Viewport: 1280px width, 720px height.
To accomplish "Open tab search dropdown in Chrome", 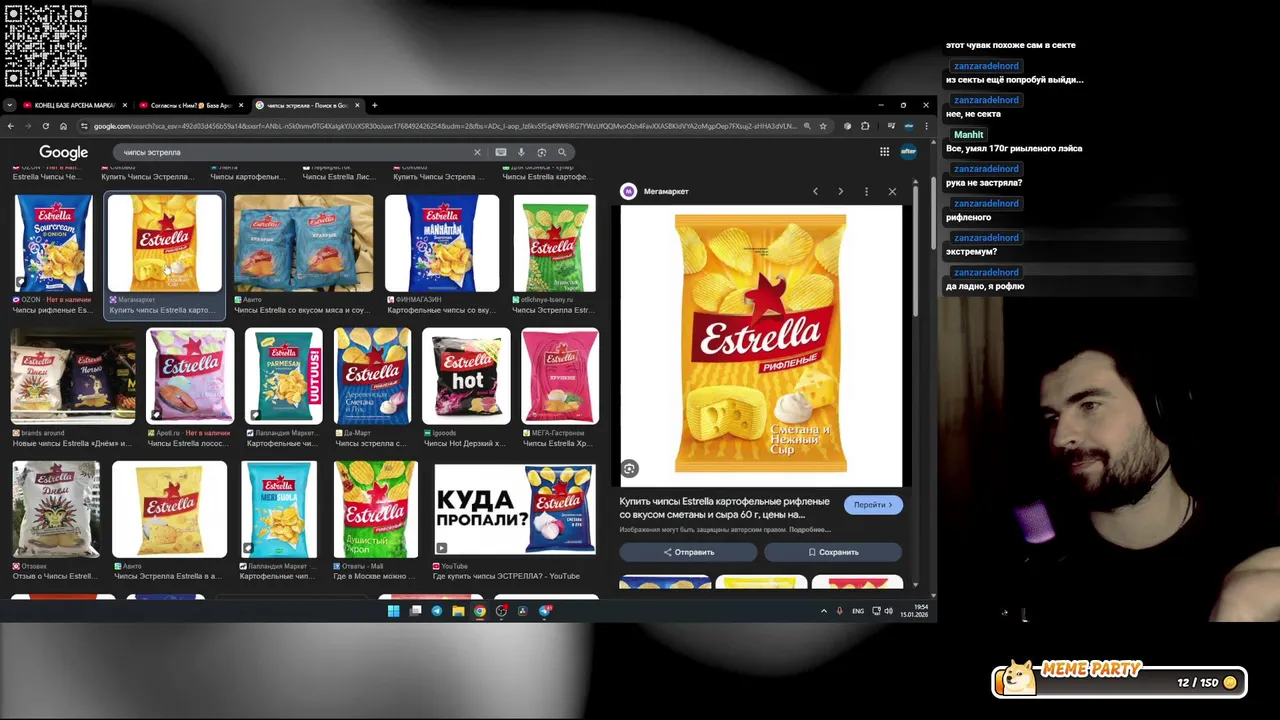I will (9, 105).
